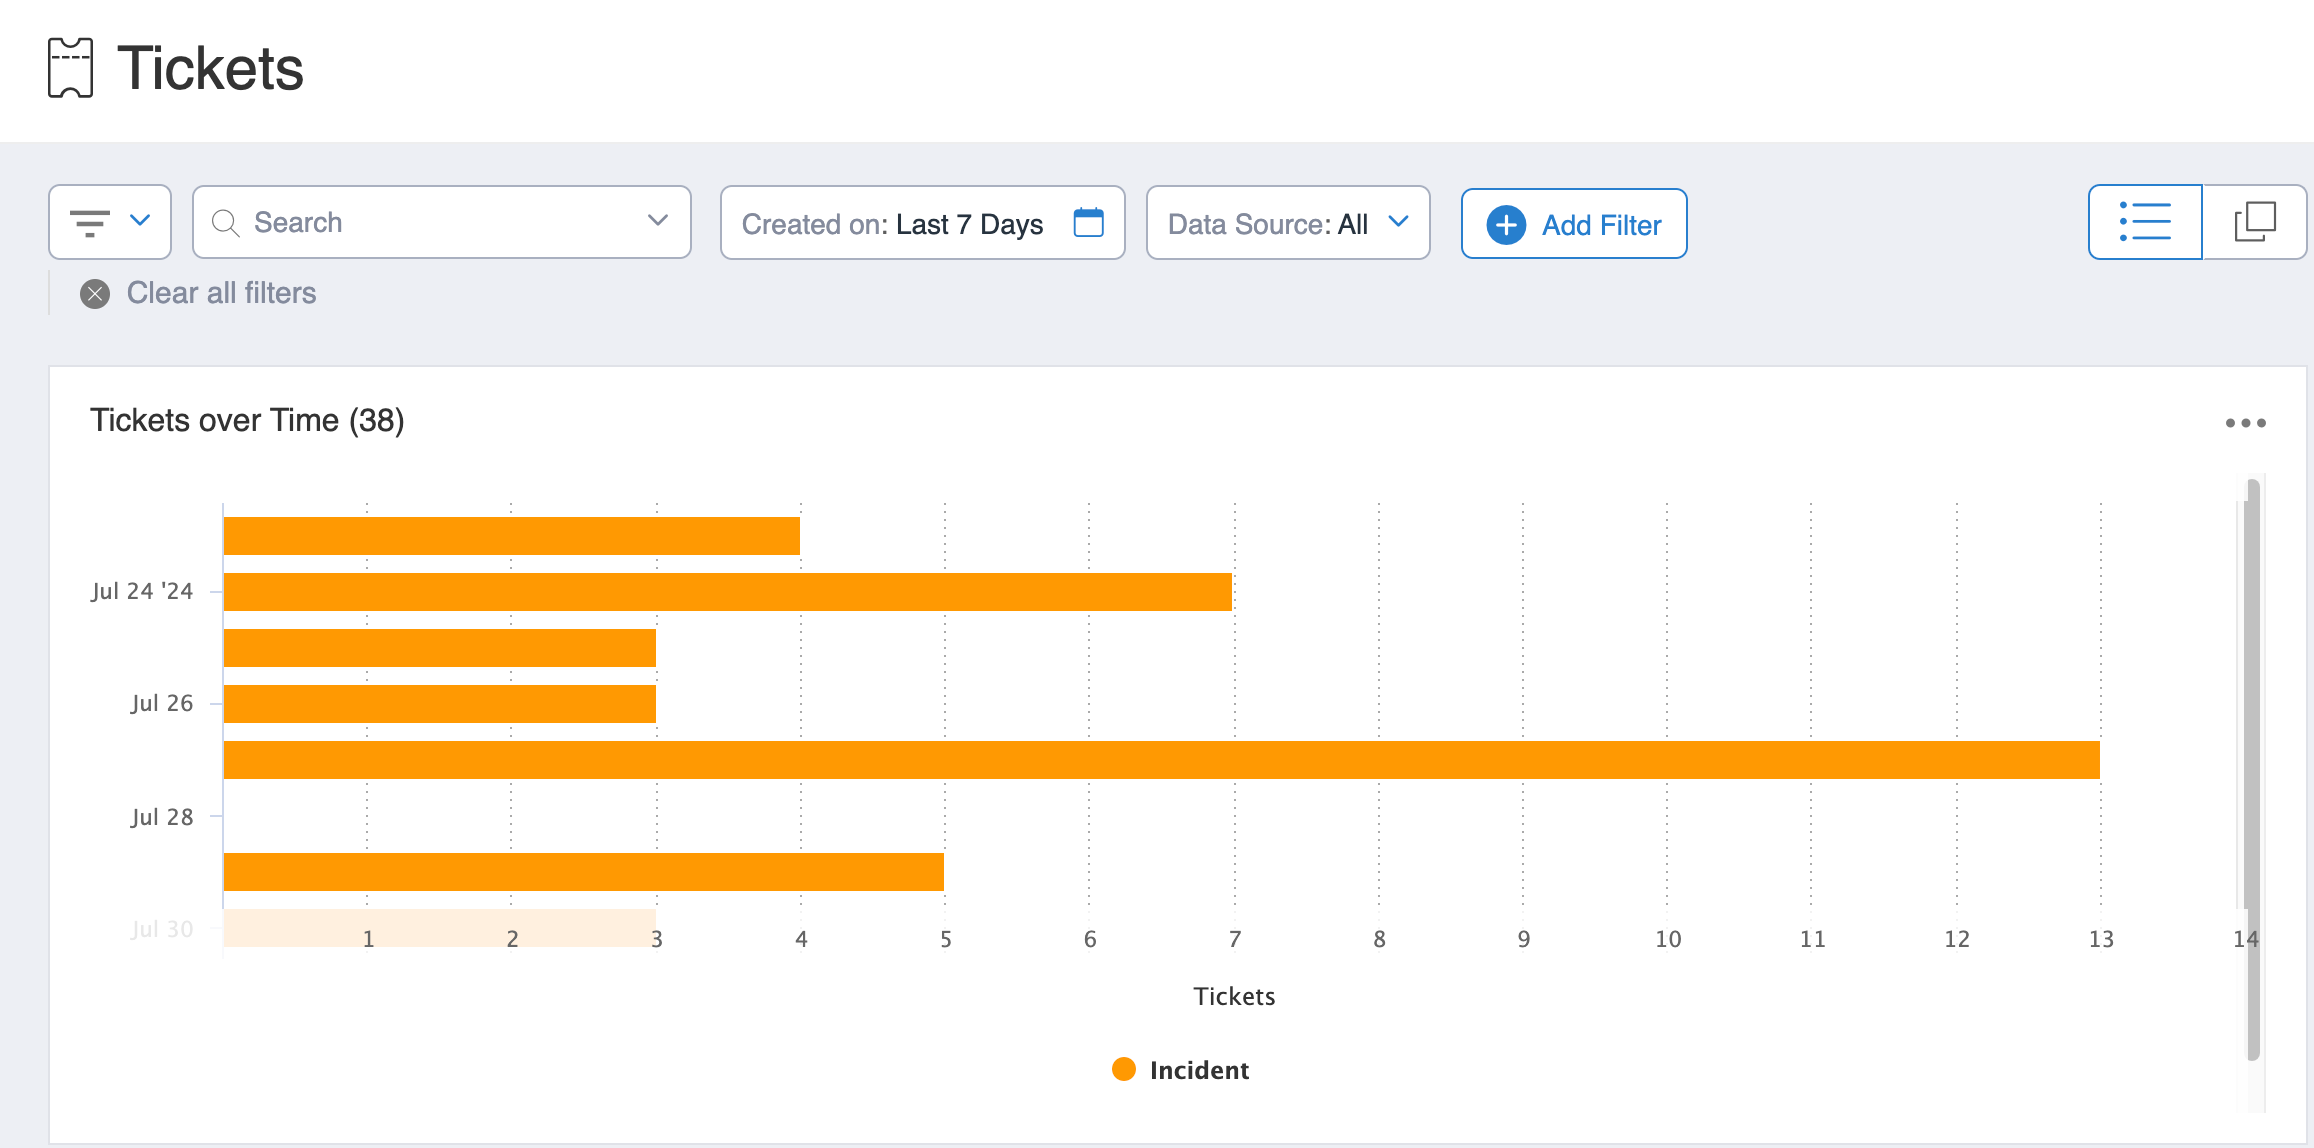The image size is (2314, 1148).
Task: Switch to list view icon
Action: pyautogui.click(x=2145, y=222)
